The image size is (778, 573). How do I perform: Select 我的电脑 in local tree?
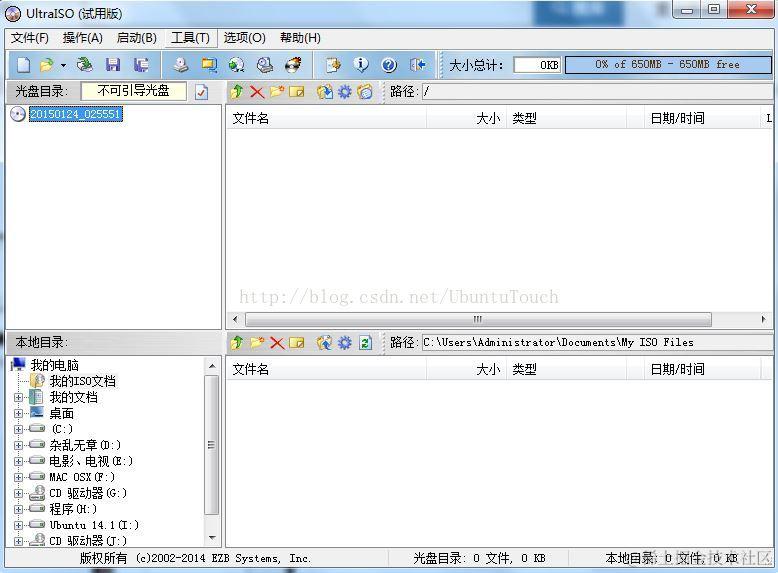[x=55, y=365]
